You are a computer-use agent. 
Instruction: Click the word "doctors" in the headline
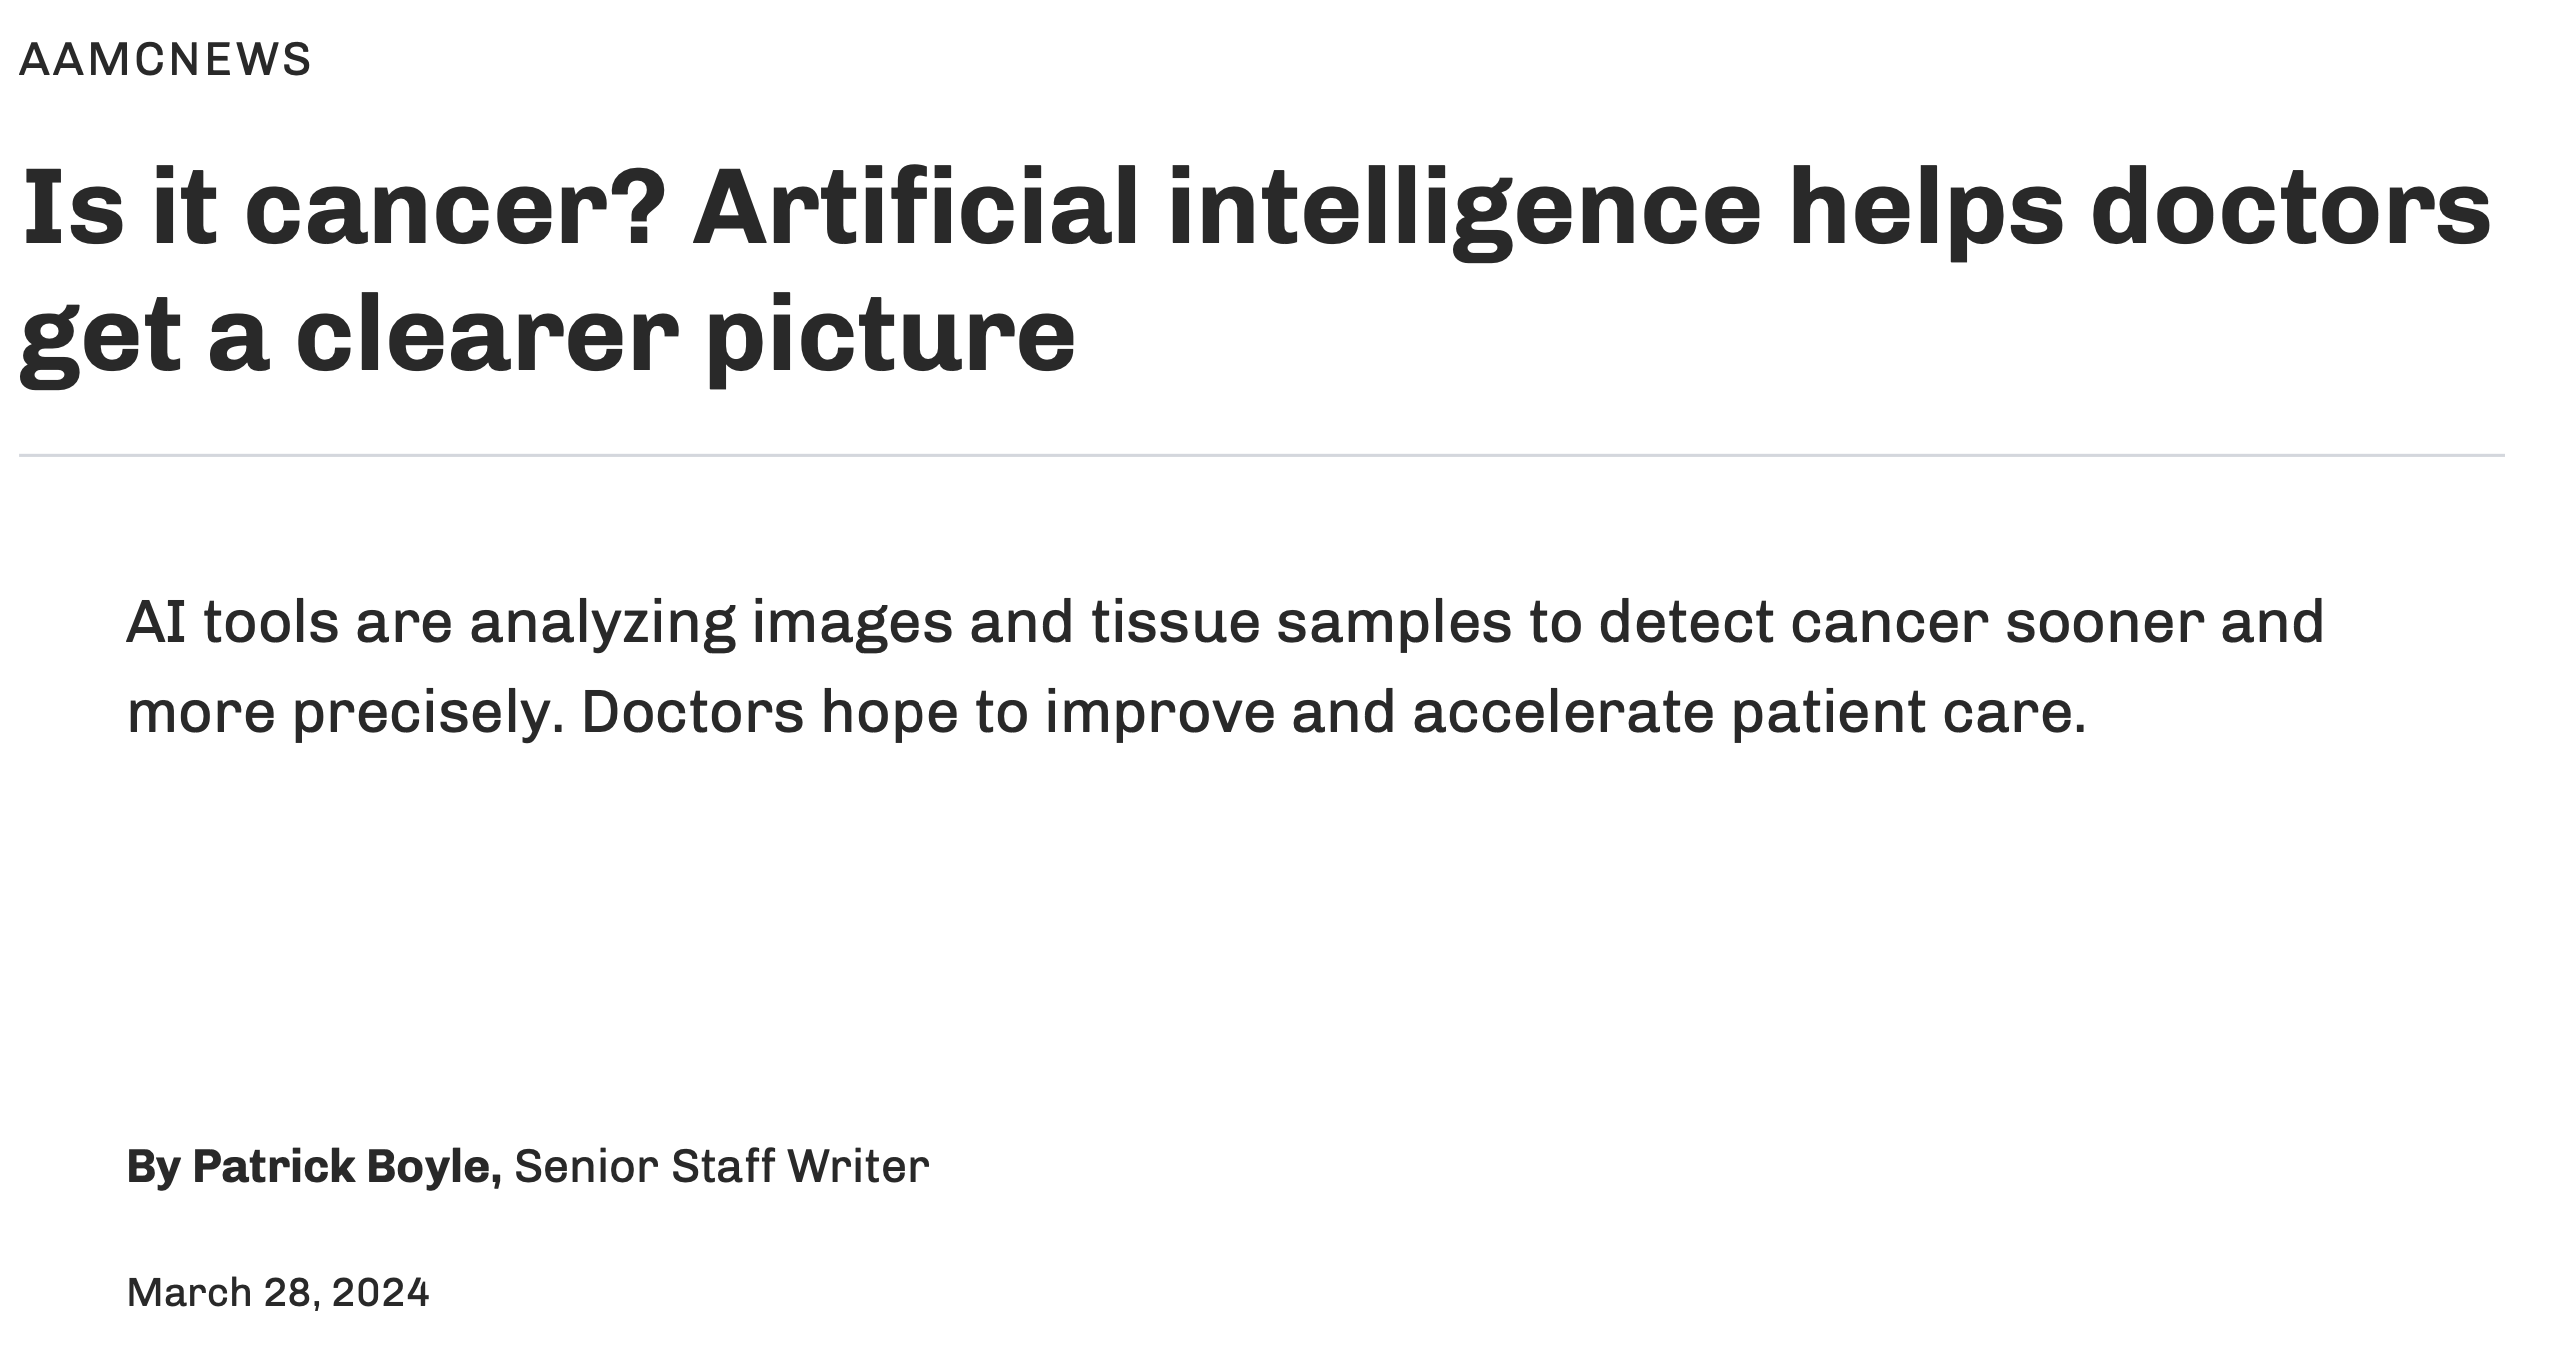click(2291, 209)
